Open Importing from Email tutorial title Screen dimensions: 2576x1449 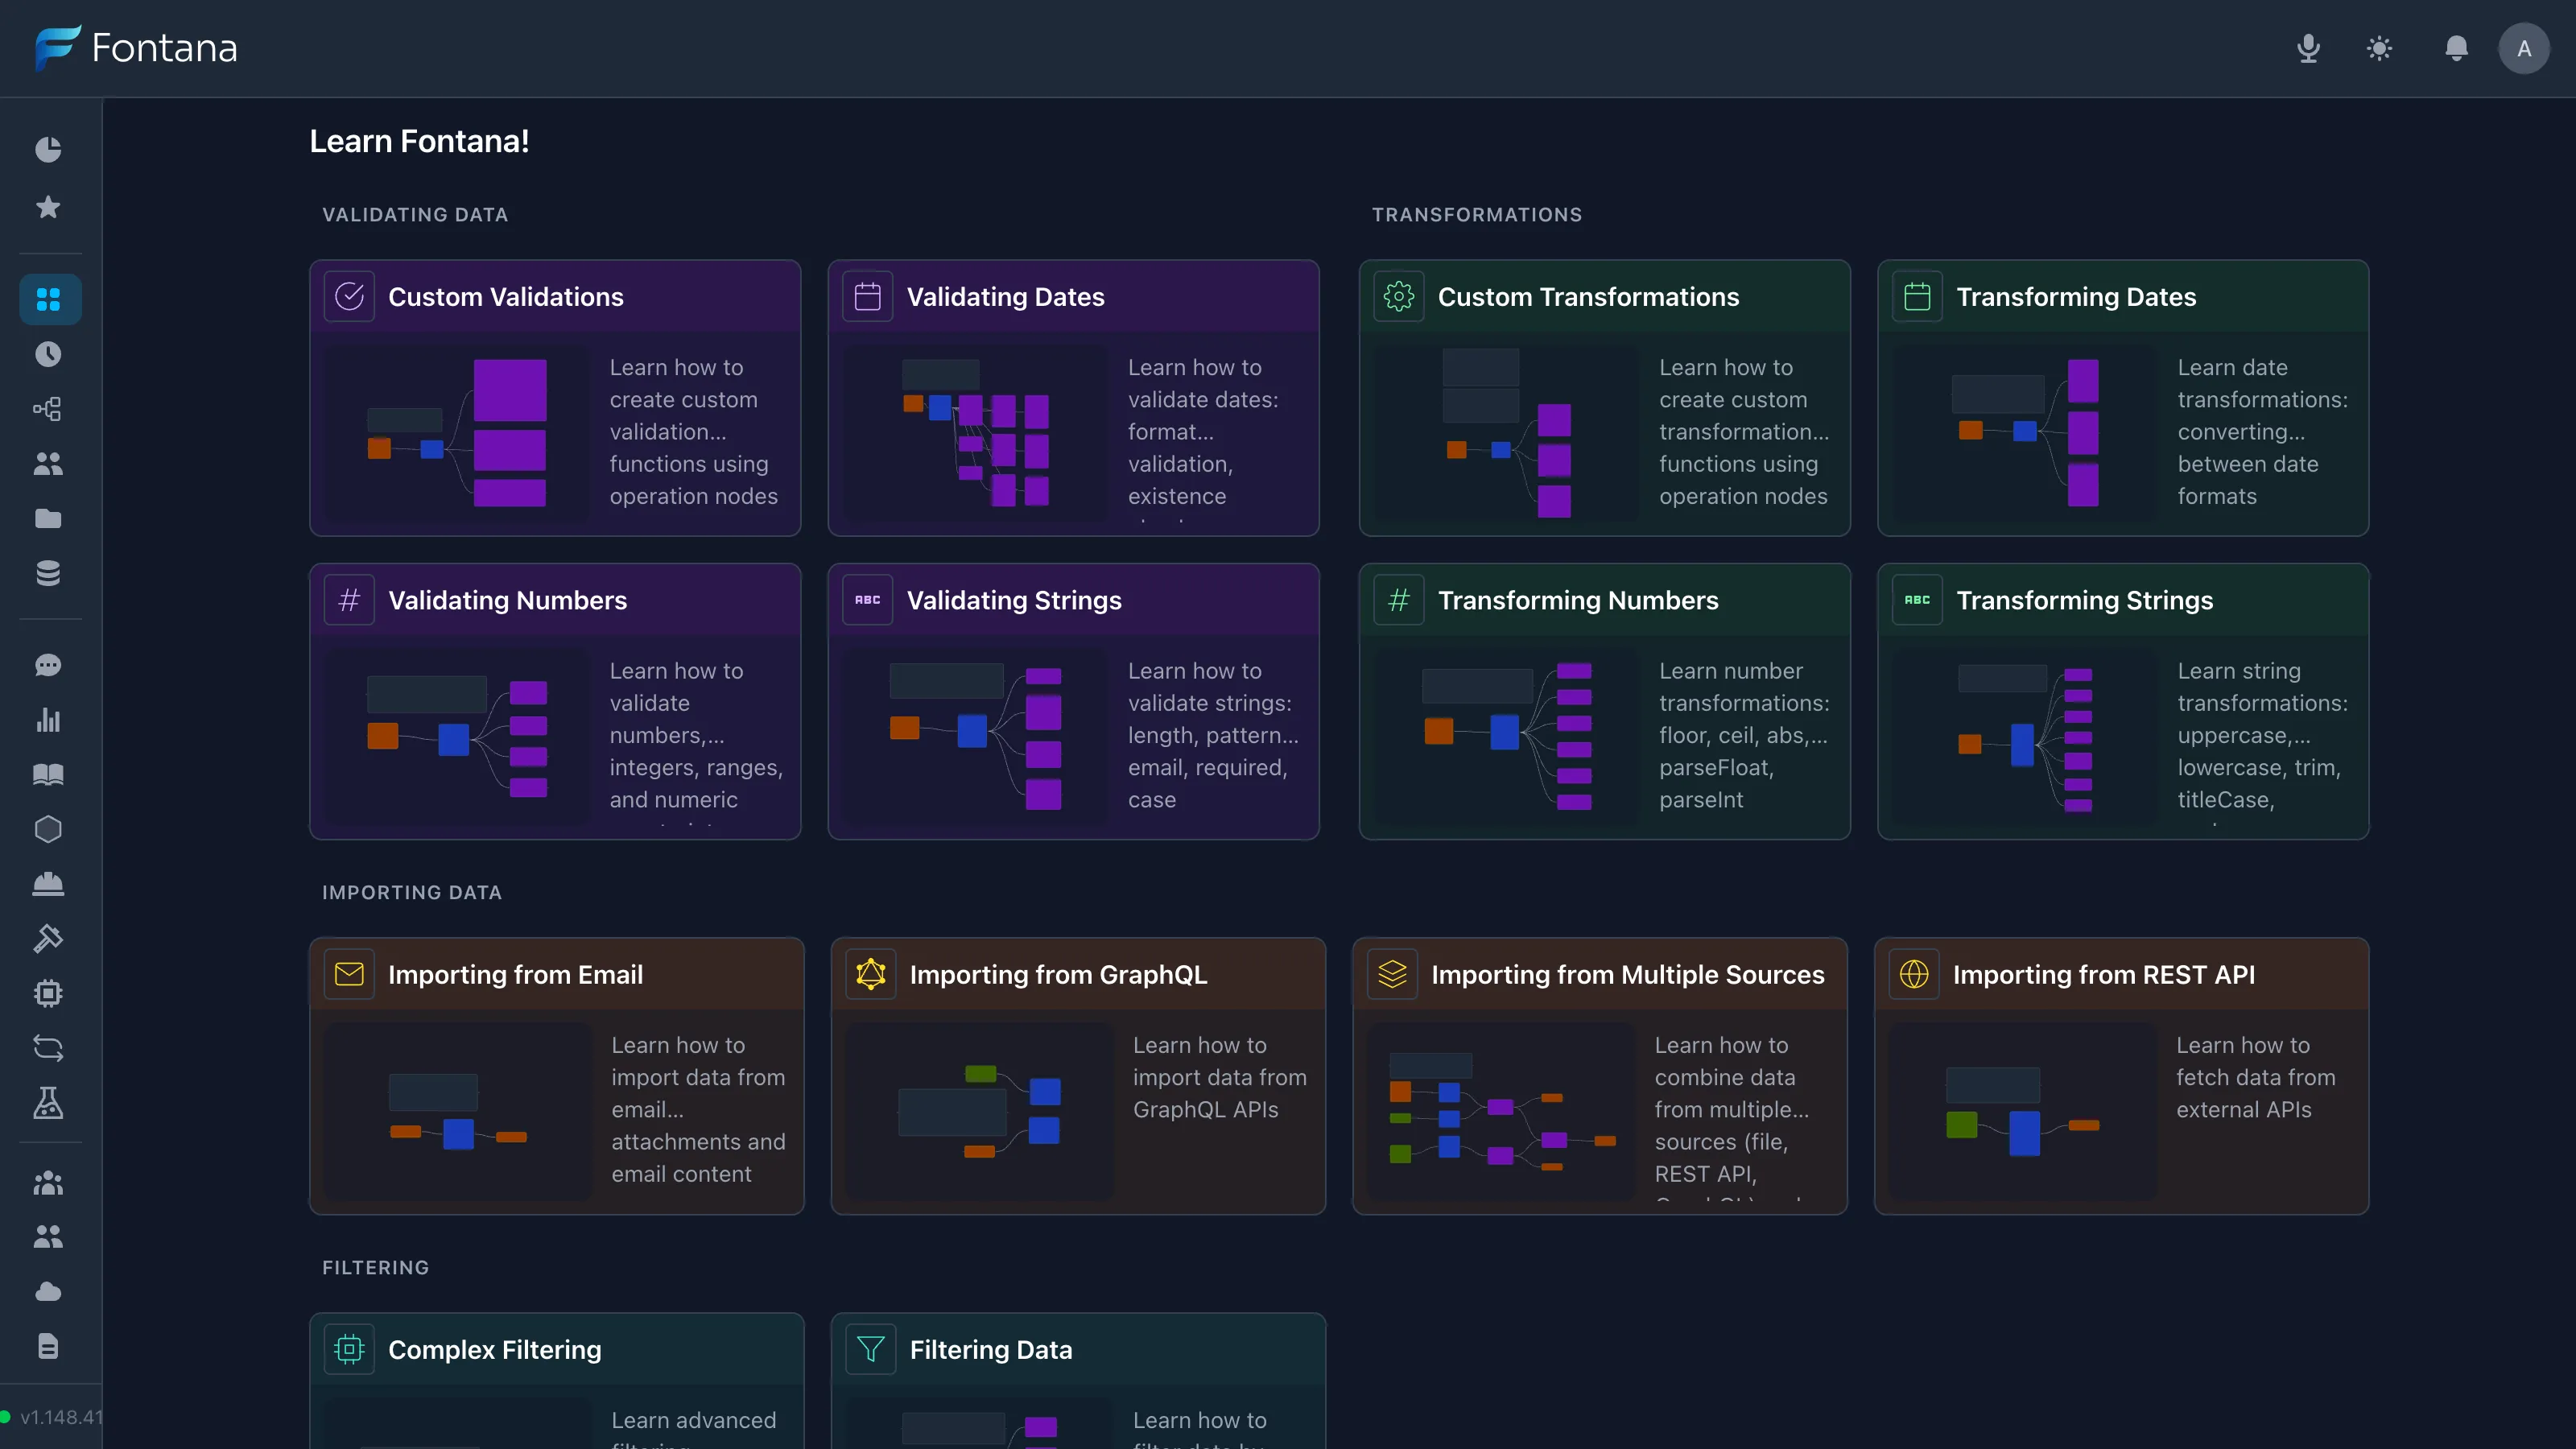515,974
